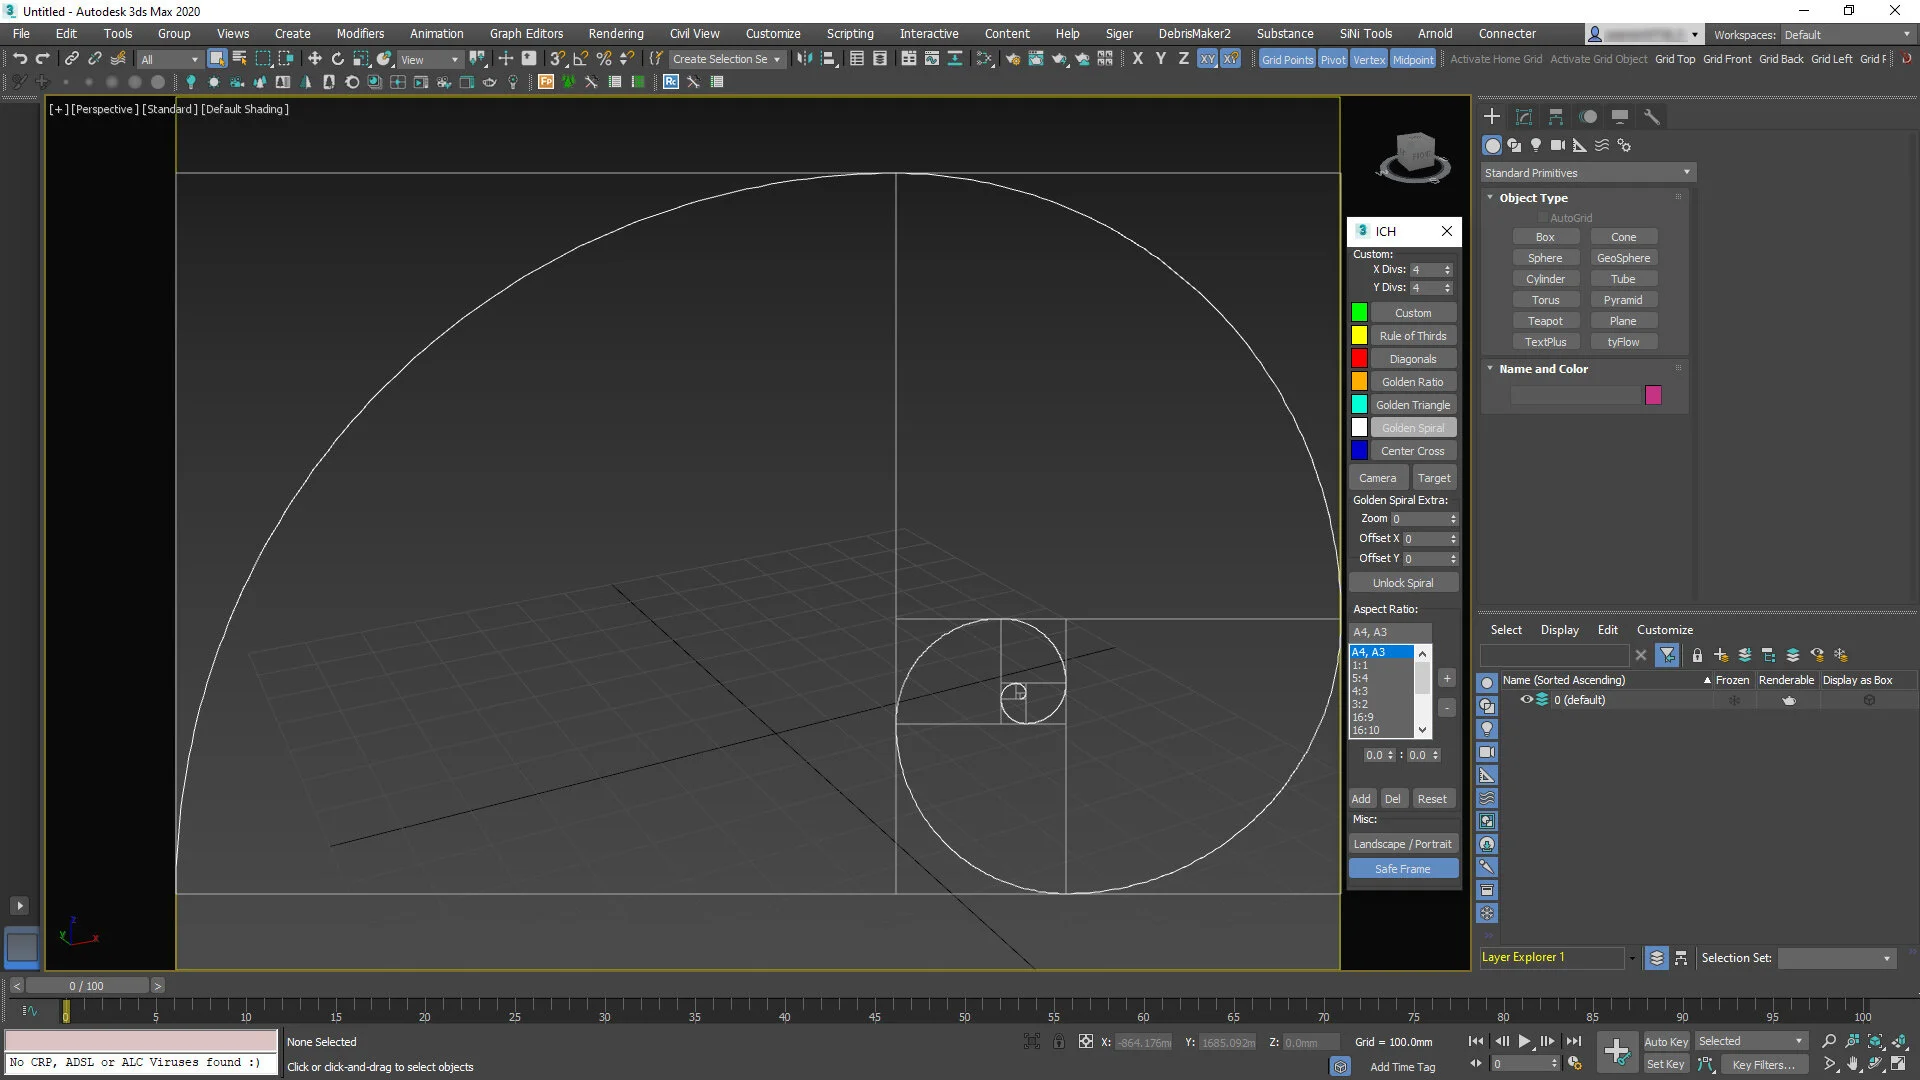Screen dimensions: 1920x1080
Task: Enable Auto Key animation mode
Action: tap(1666, 1041)
